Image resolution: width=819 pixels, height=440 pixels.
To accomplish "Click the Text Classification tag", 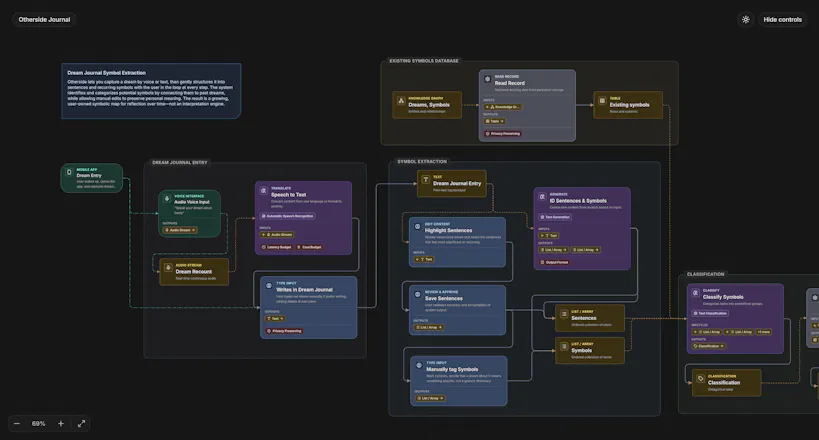I will [x=710, y=313].
